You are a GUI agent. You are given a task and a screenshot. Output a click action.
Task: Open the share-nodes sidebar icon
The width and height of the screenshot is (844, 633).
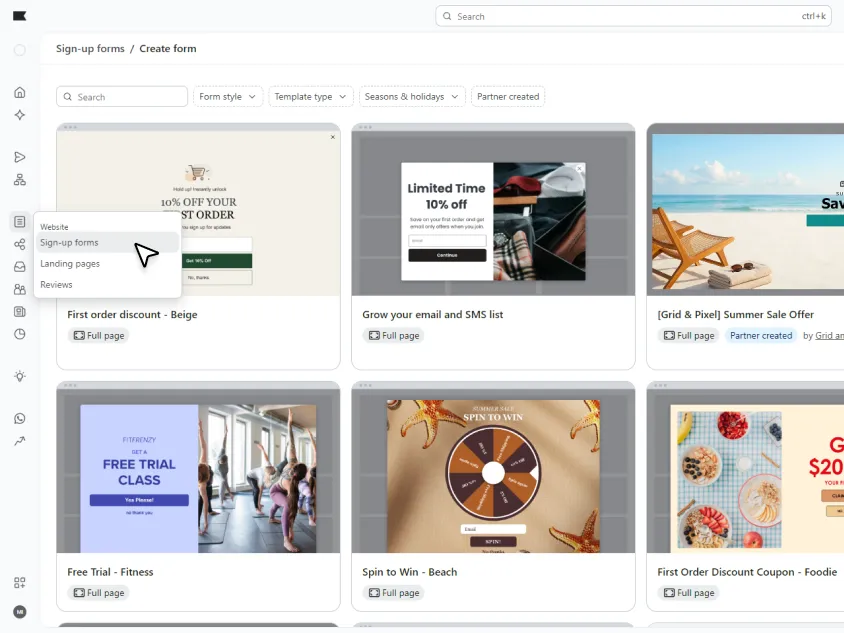[20, 244]
